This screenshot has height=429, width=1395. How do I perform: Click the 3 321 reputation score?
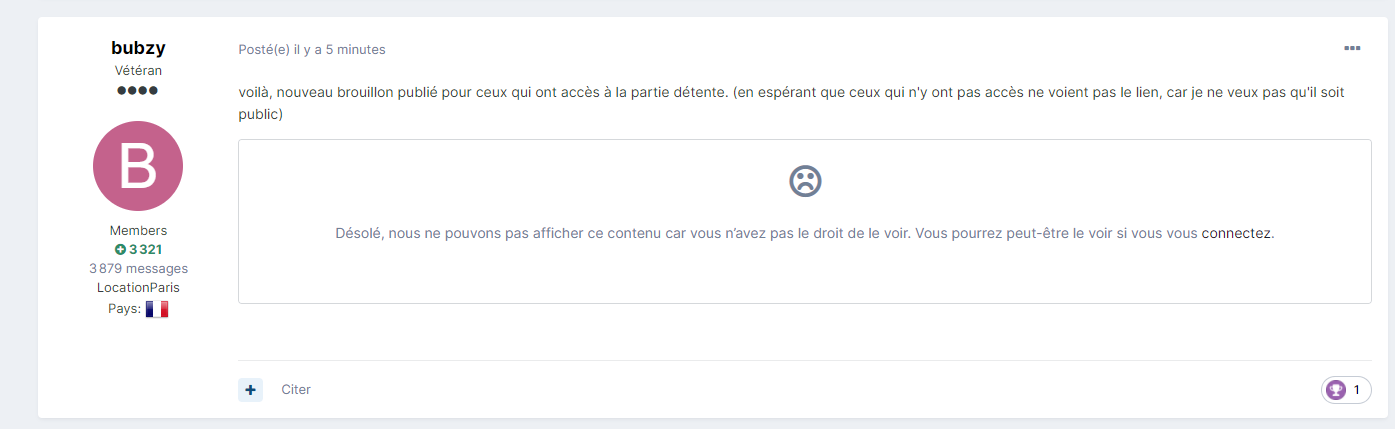145,249
